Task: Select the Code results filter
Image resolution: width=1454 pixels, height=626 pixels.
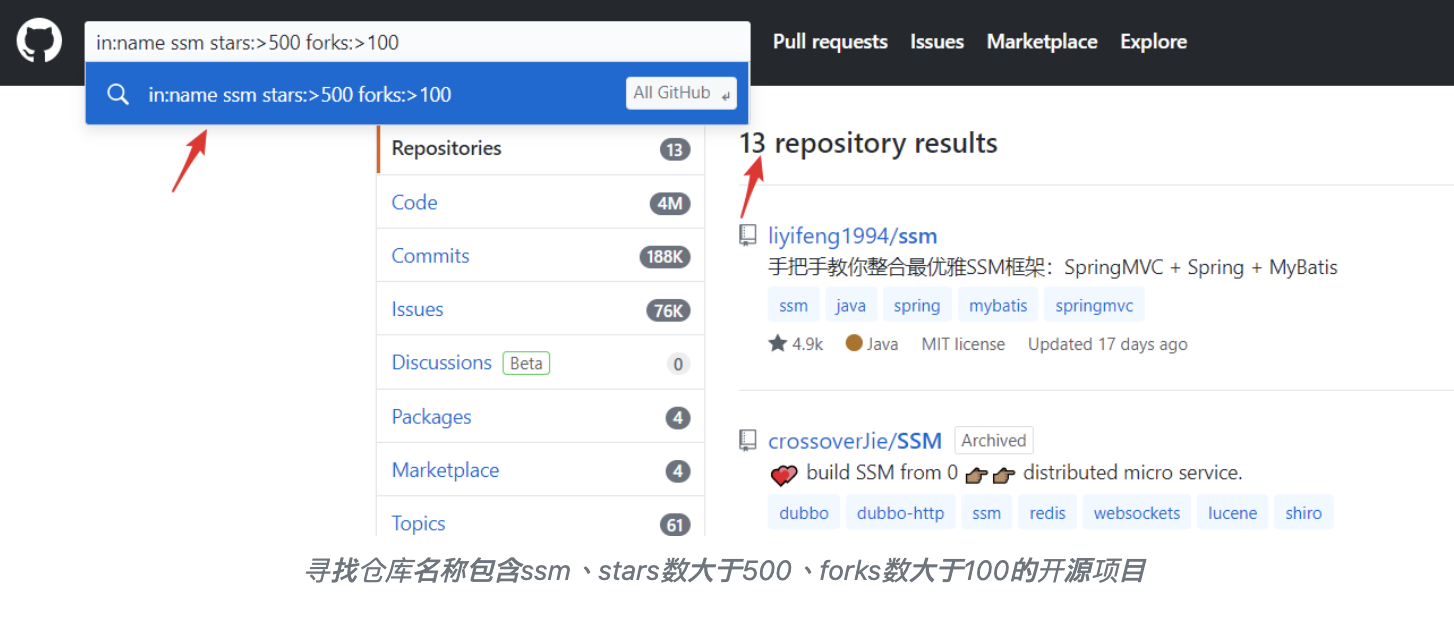Action: (541, 202)
